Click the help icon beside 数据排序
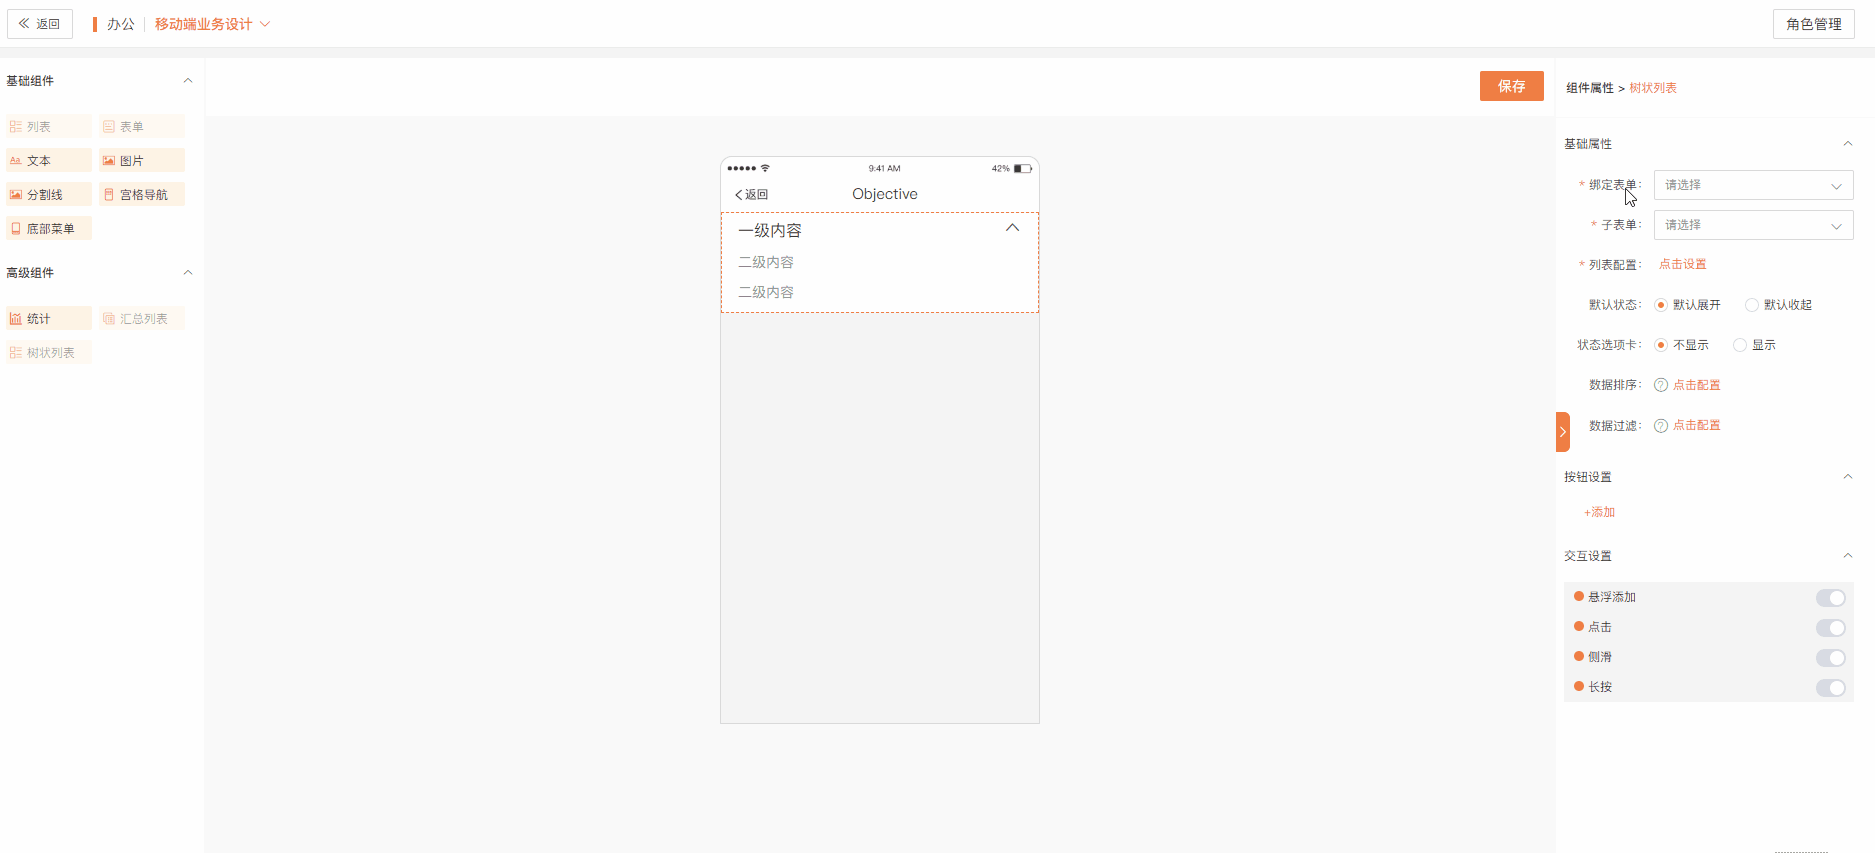The image size is (1875, 853). click(x=1661, y=385)
